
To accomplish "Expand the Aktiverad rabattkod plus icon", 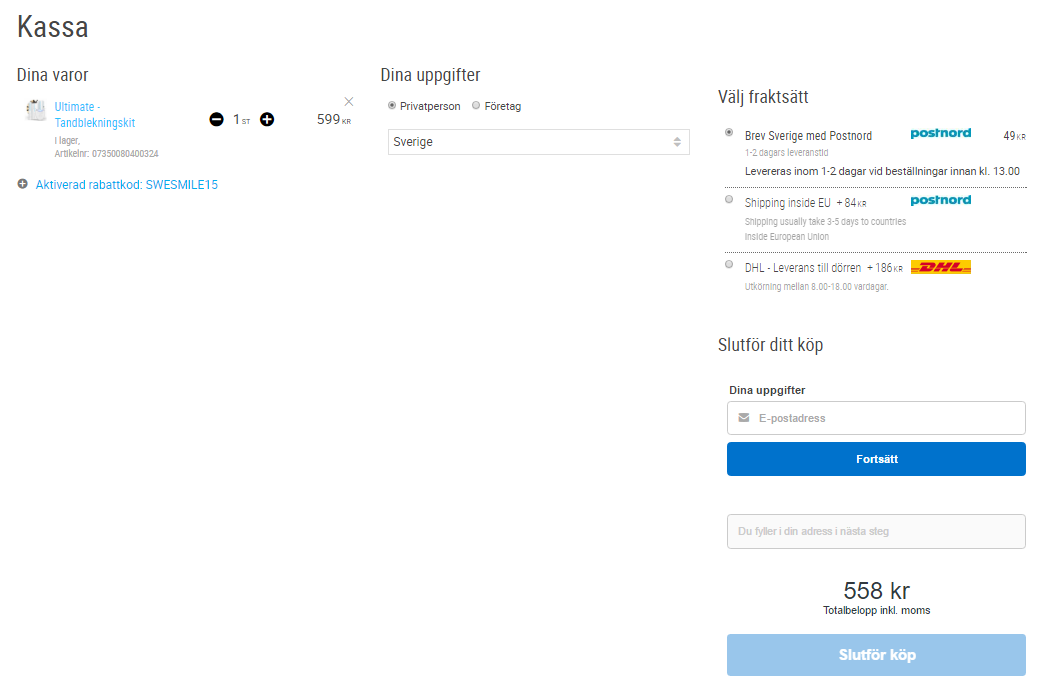I will tap(22, 184).
